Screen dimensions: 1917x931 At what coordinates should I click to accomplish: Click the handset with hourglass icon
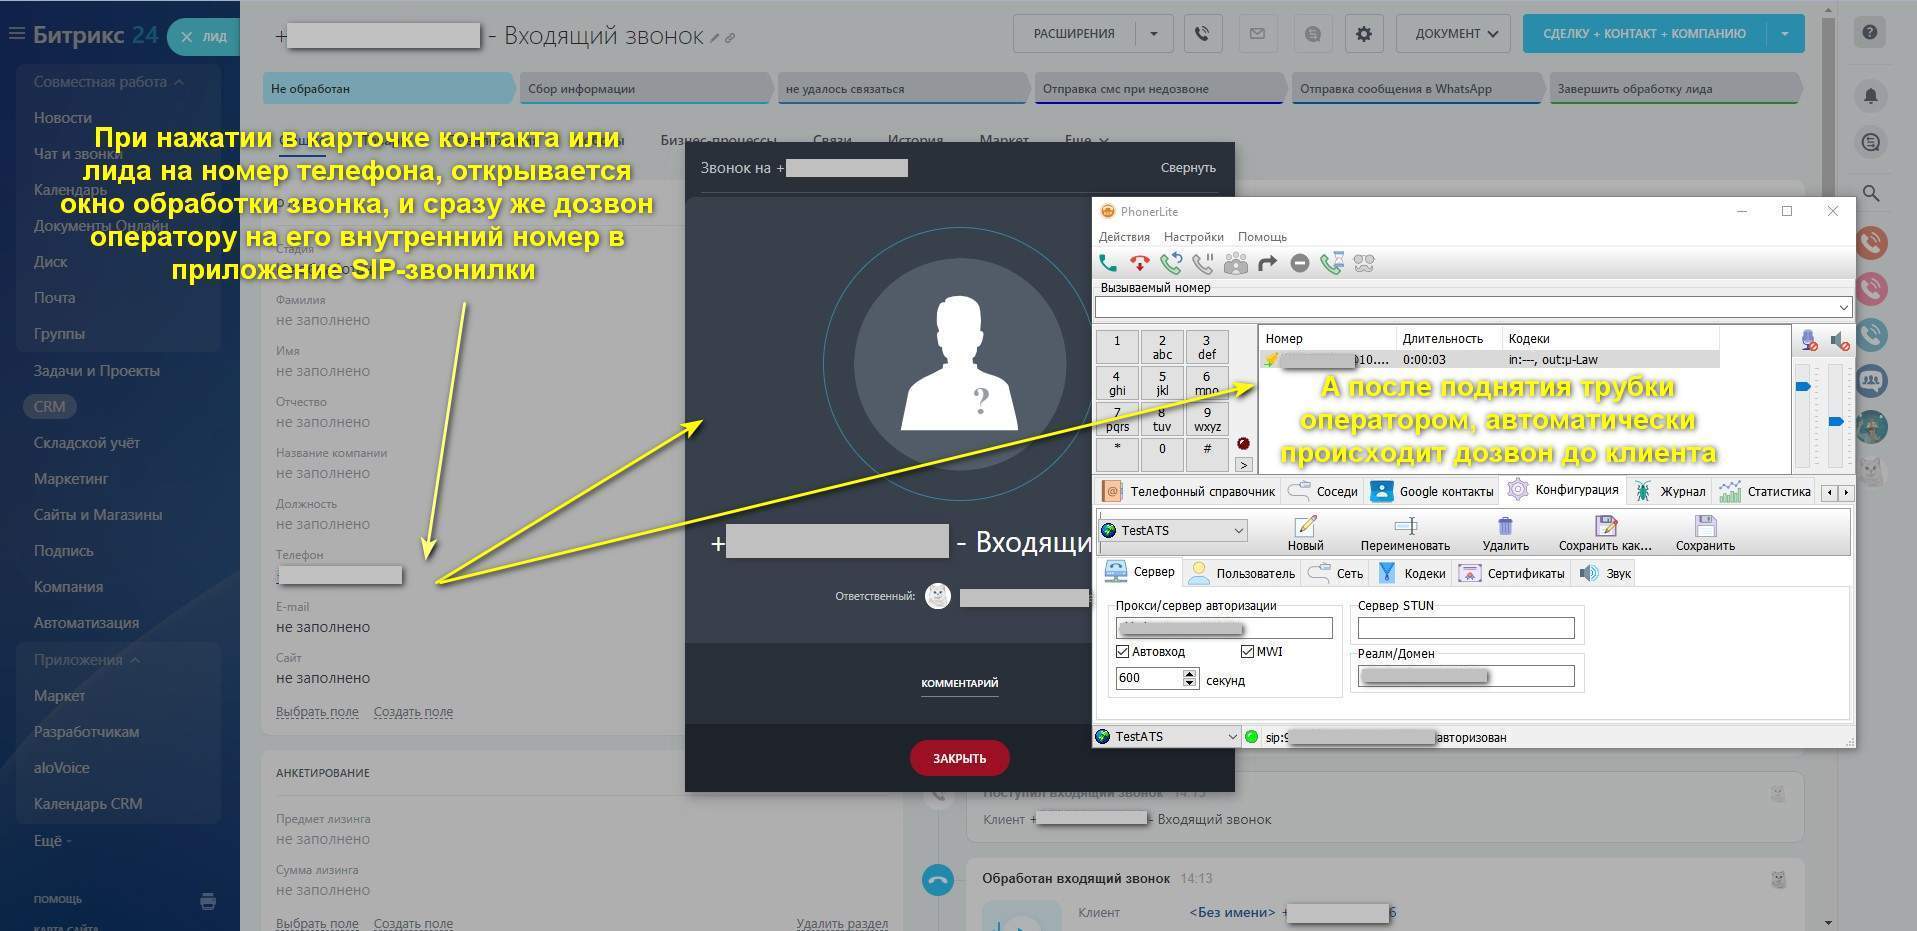(1331, 263)
